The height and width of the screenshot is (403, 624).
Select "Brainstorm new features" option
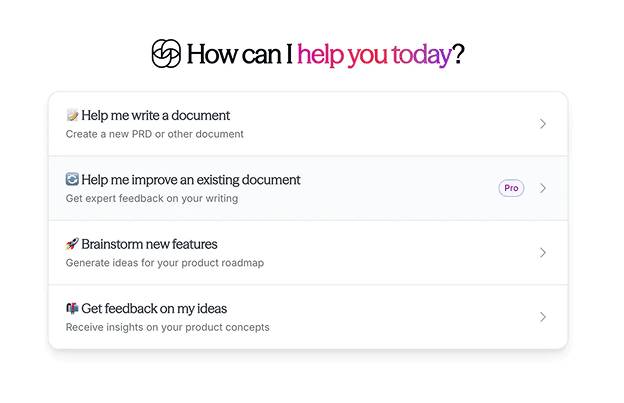(x=149, y=244)
